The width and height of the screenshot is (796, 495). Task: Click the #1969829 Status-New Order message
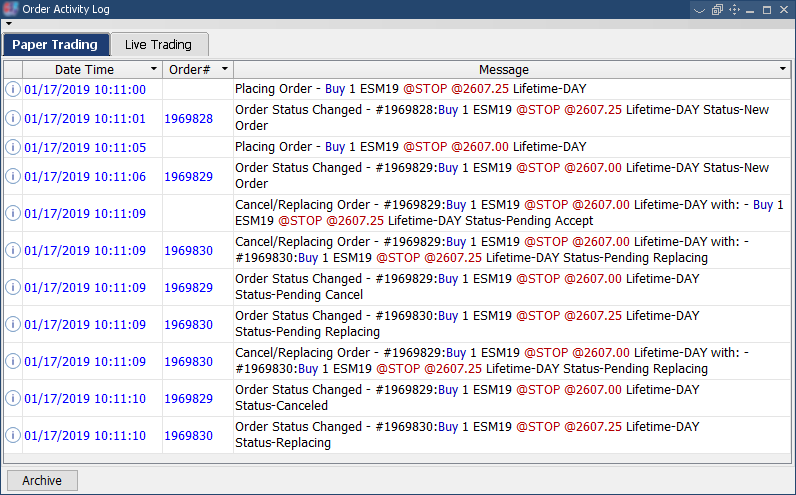click(x=502, y=176)
